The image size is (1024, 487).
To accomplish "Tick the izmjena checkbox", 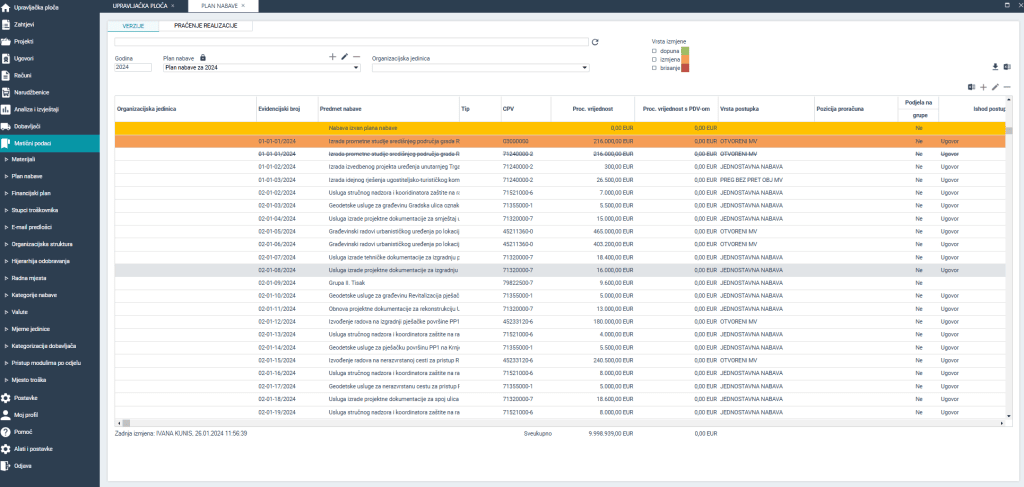I will pos(654,59).
